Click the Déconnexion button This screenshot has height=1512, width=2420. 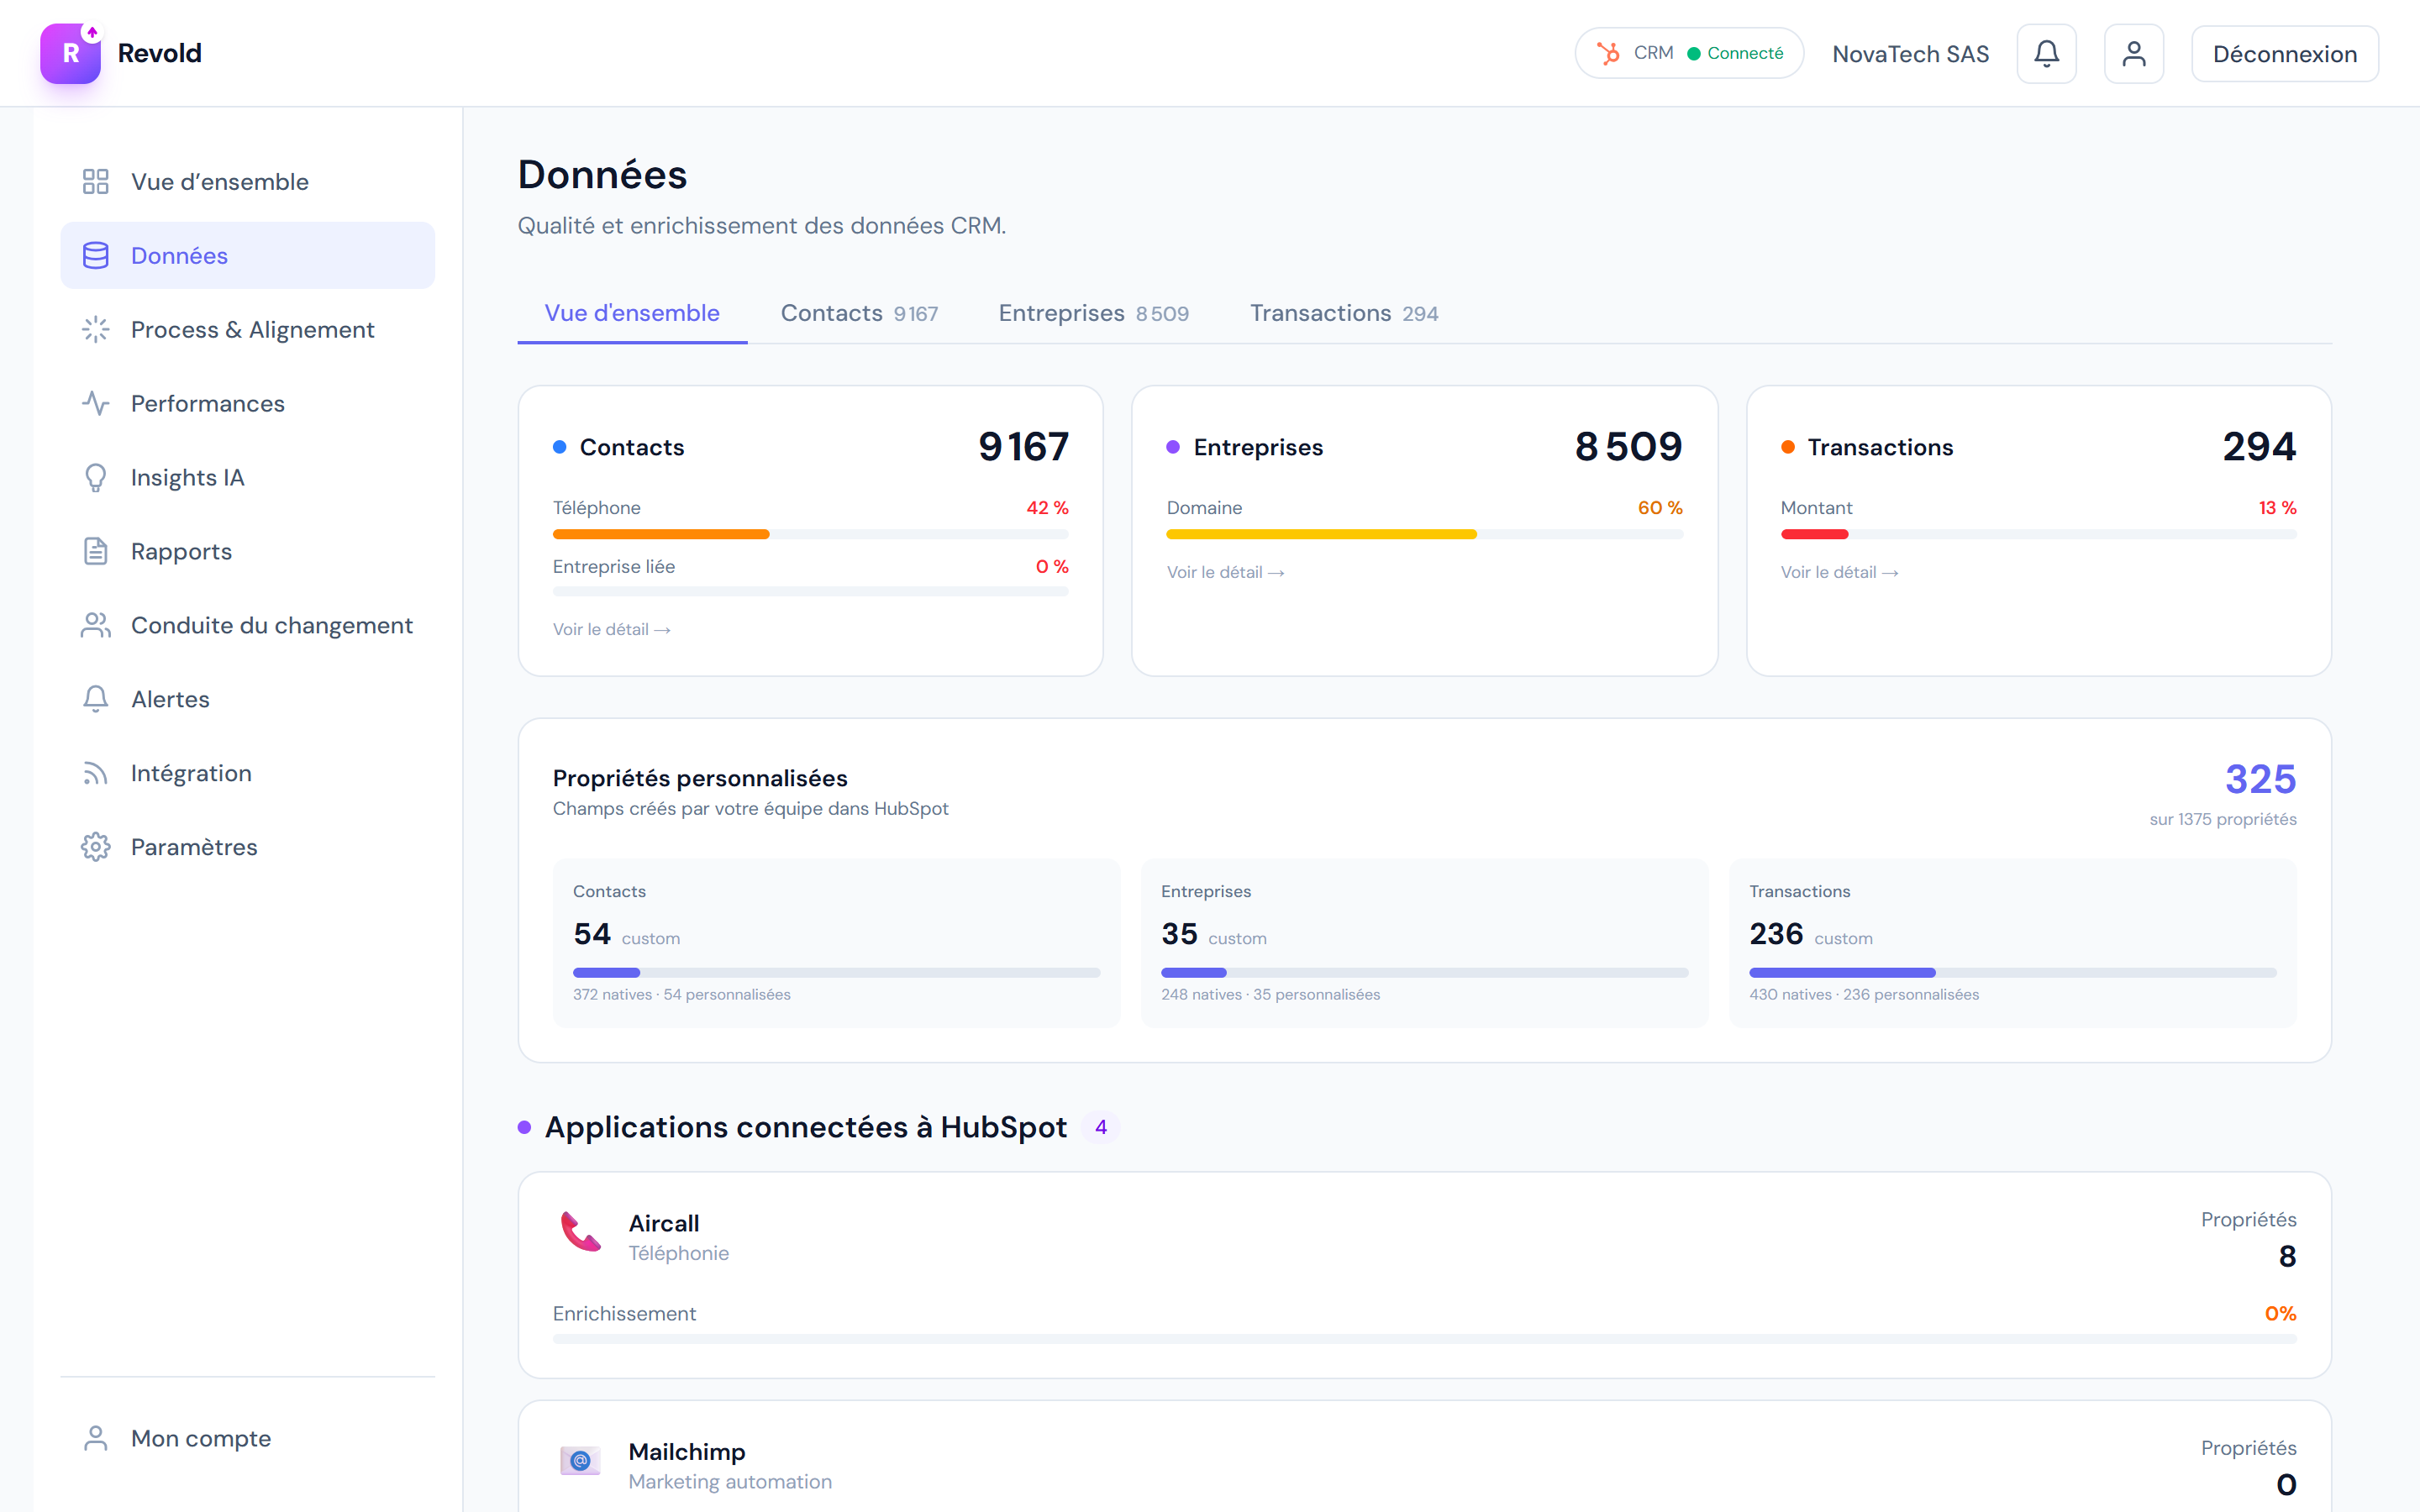2284,54
